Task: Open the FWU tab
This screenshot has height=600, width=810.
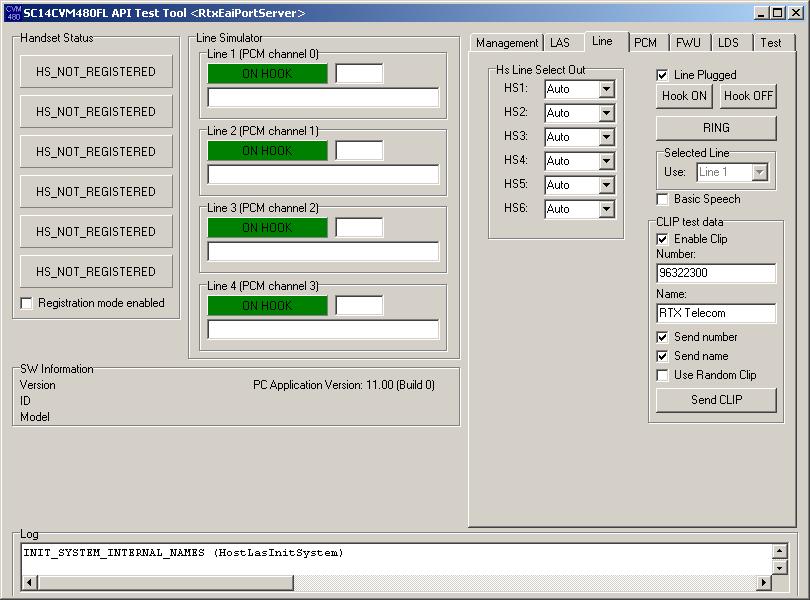Action: [x=688, y=43]
